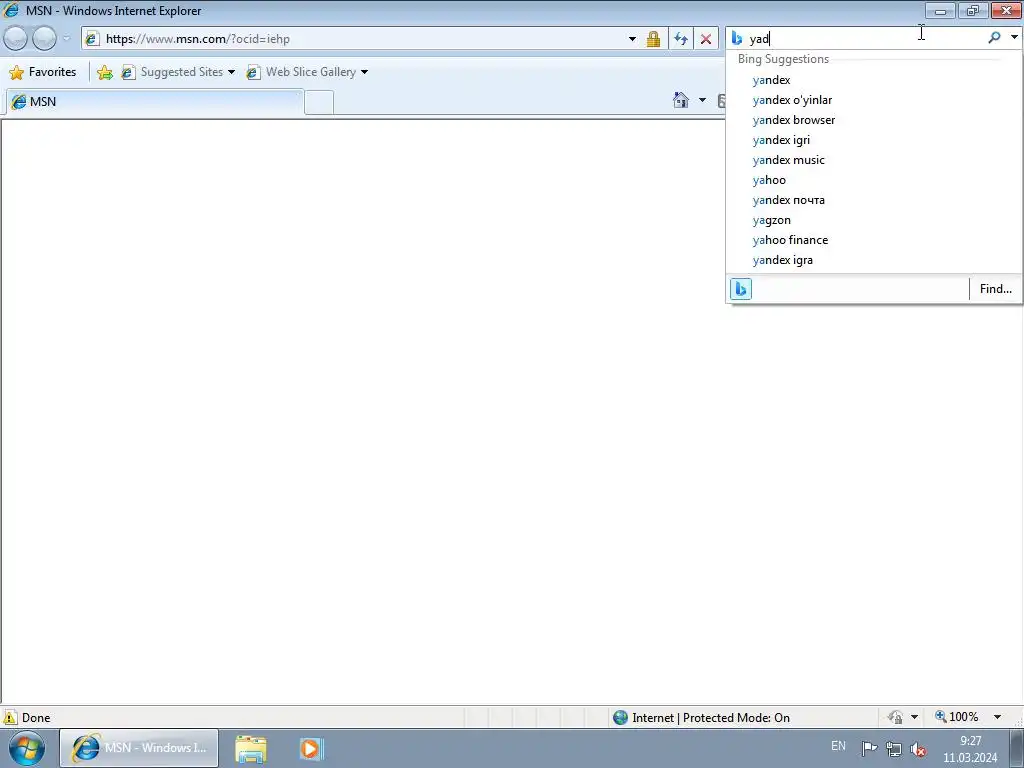Click the Stop loading red X button

click(x=706, y=39)
